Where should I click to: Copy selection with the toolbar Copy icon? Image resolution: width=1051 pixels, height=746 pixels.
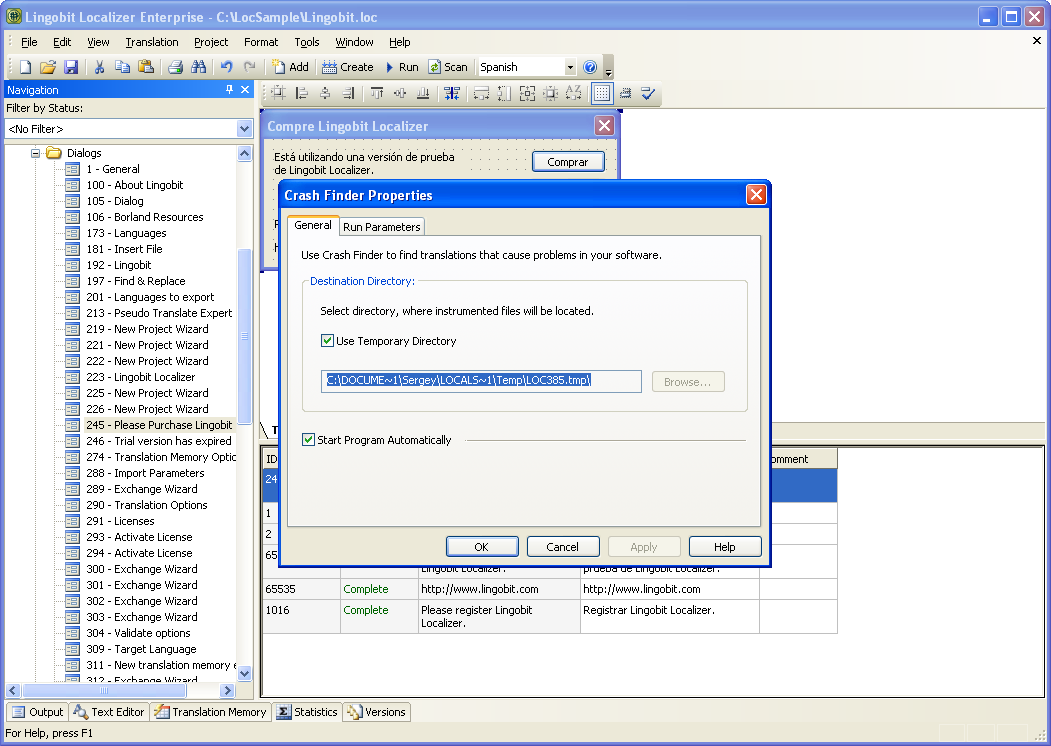(122, 67)
